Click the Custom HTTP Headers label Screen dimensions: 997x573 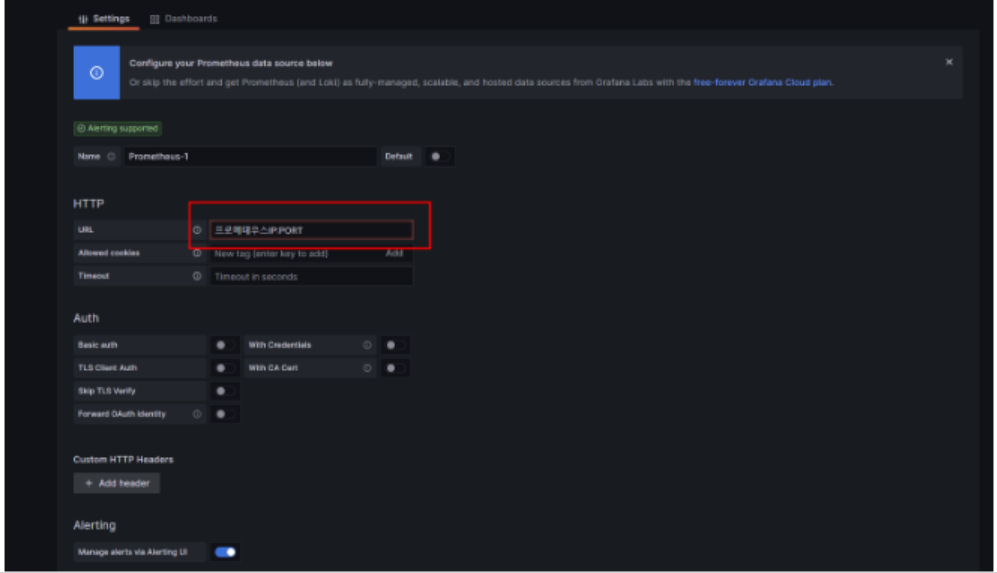pos(123,459)
